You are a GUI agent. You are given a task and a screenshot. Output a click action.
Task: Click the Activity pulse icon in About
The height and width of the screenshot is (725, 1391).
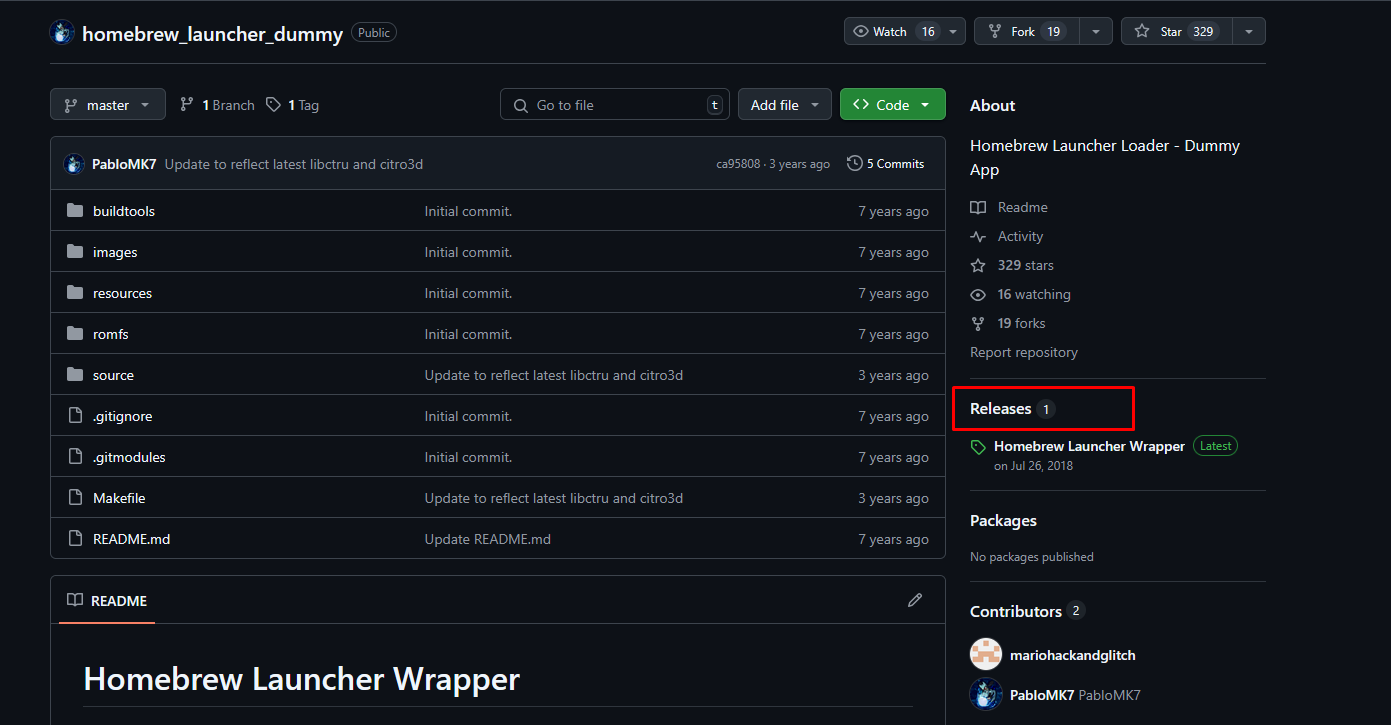pos(978,236)
